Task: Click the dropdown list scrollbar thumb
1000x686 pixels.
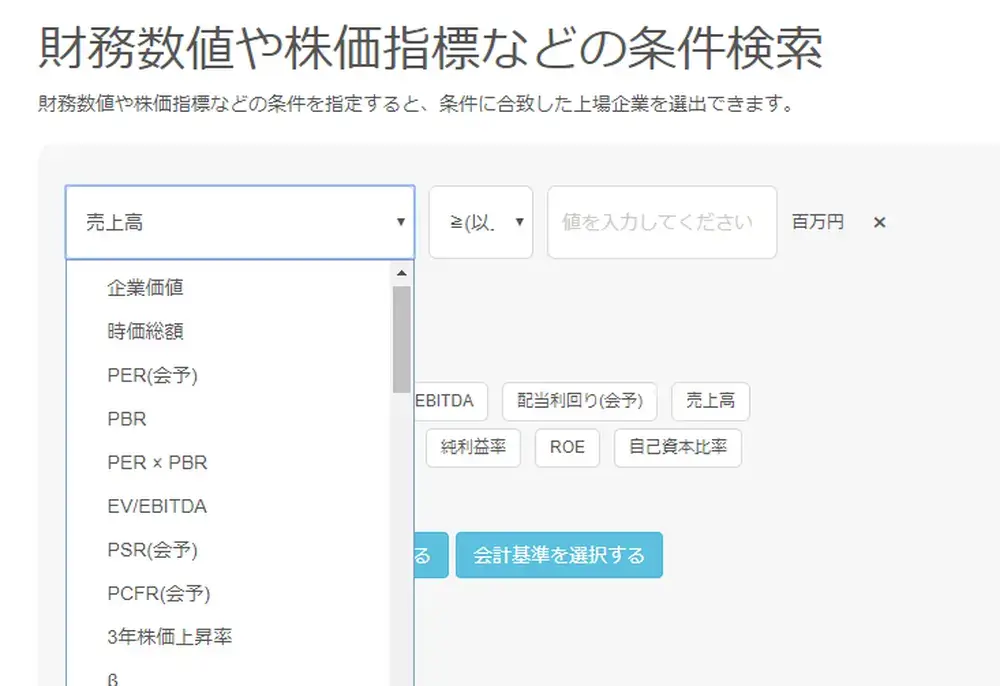Action: click(401, 339)
